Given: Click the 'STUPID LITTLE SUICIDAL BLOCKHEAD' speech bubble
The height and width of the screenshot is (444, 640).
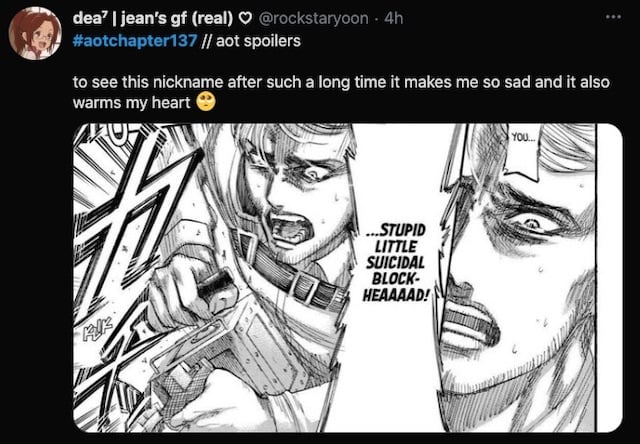Looking at the screenshot, I should [395, 264].
